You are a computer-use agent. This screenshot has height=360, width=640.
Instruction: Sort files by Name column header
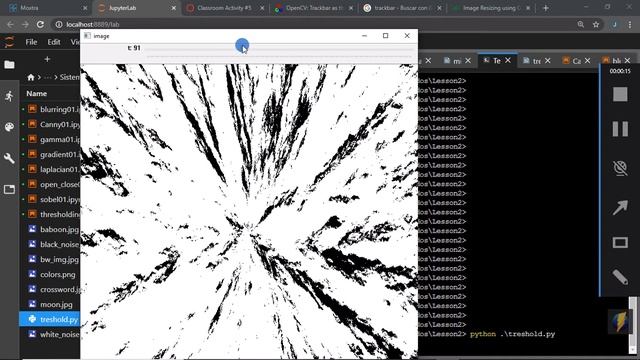[x=37, y=93]
